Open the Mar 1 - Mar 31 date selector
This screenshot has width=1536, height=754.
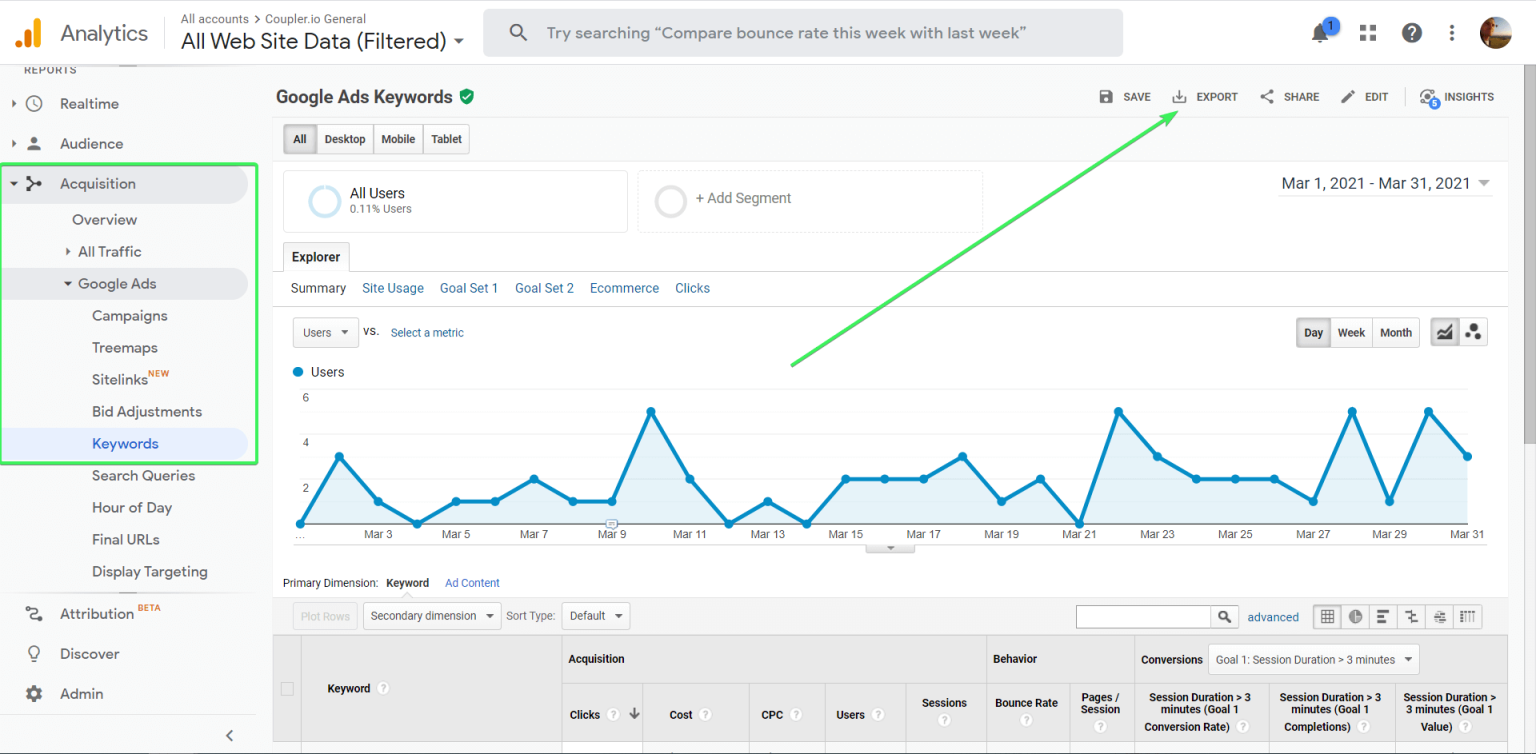point(1384,183)
